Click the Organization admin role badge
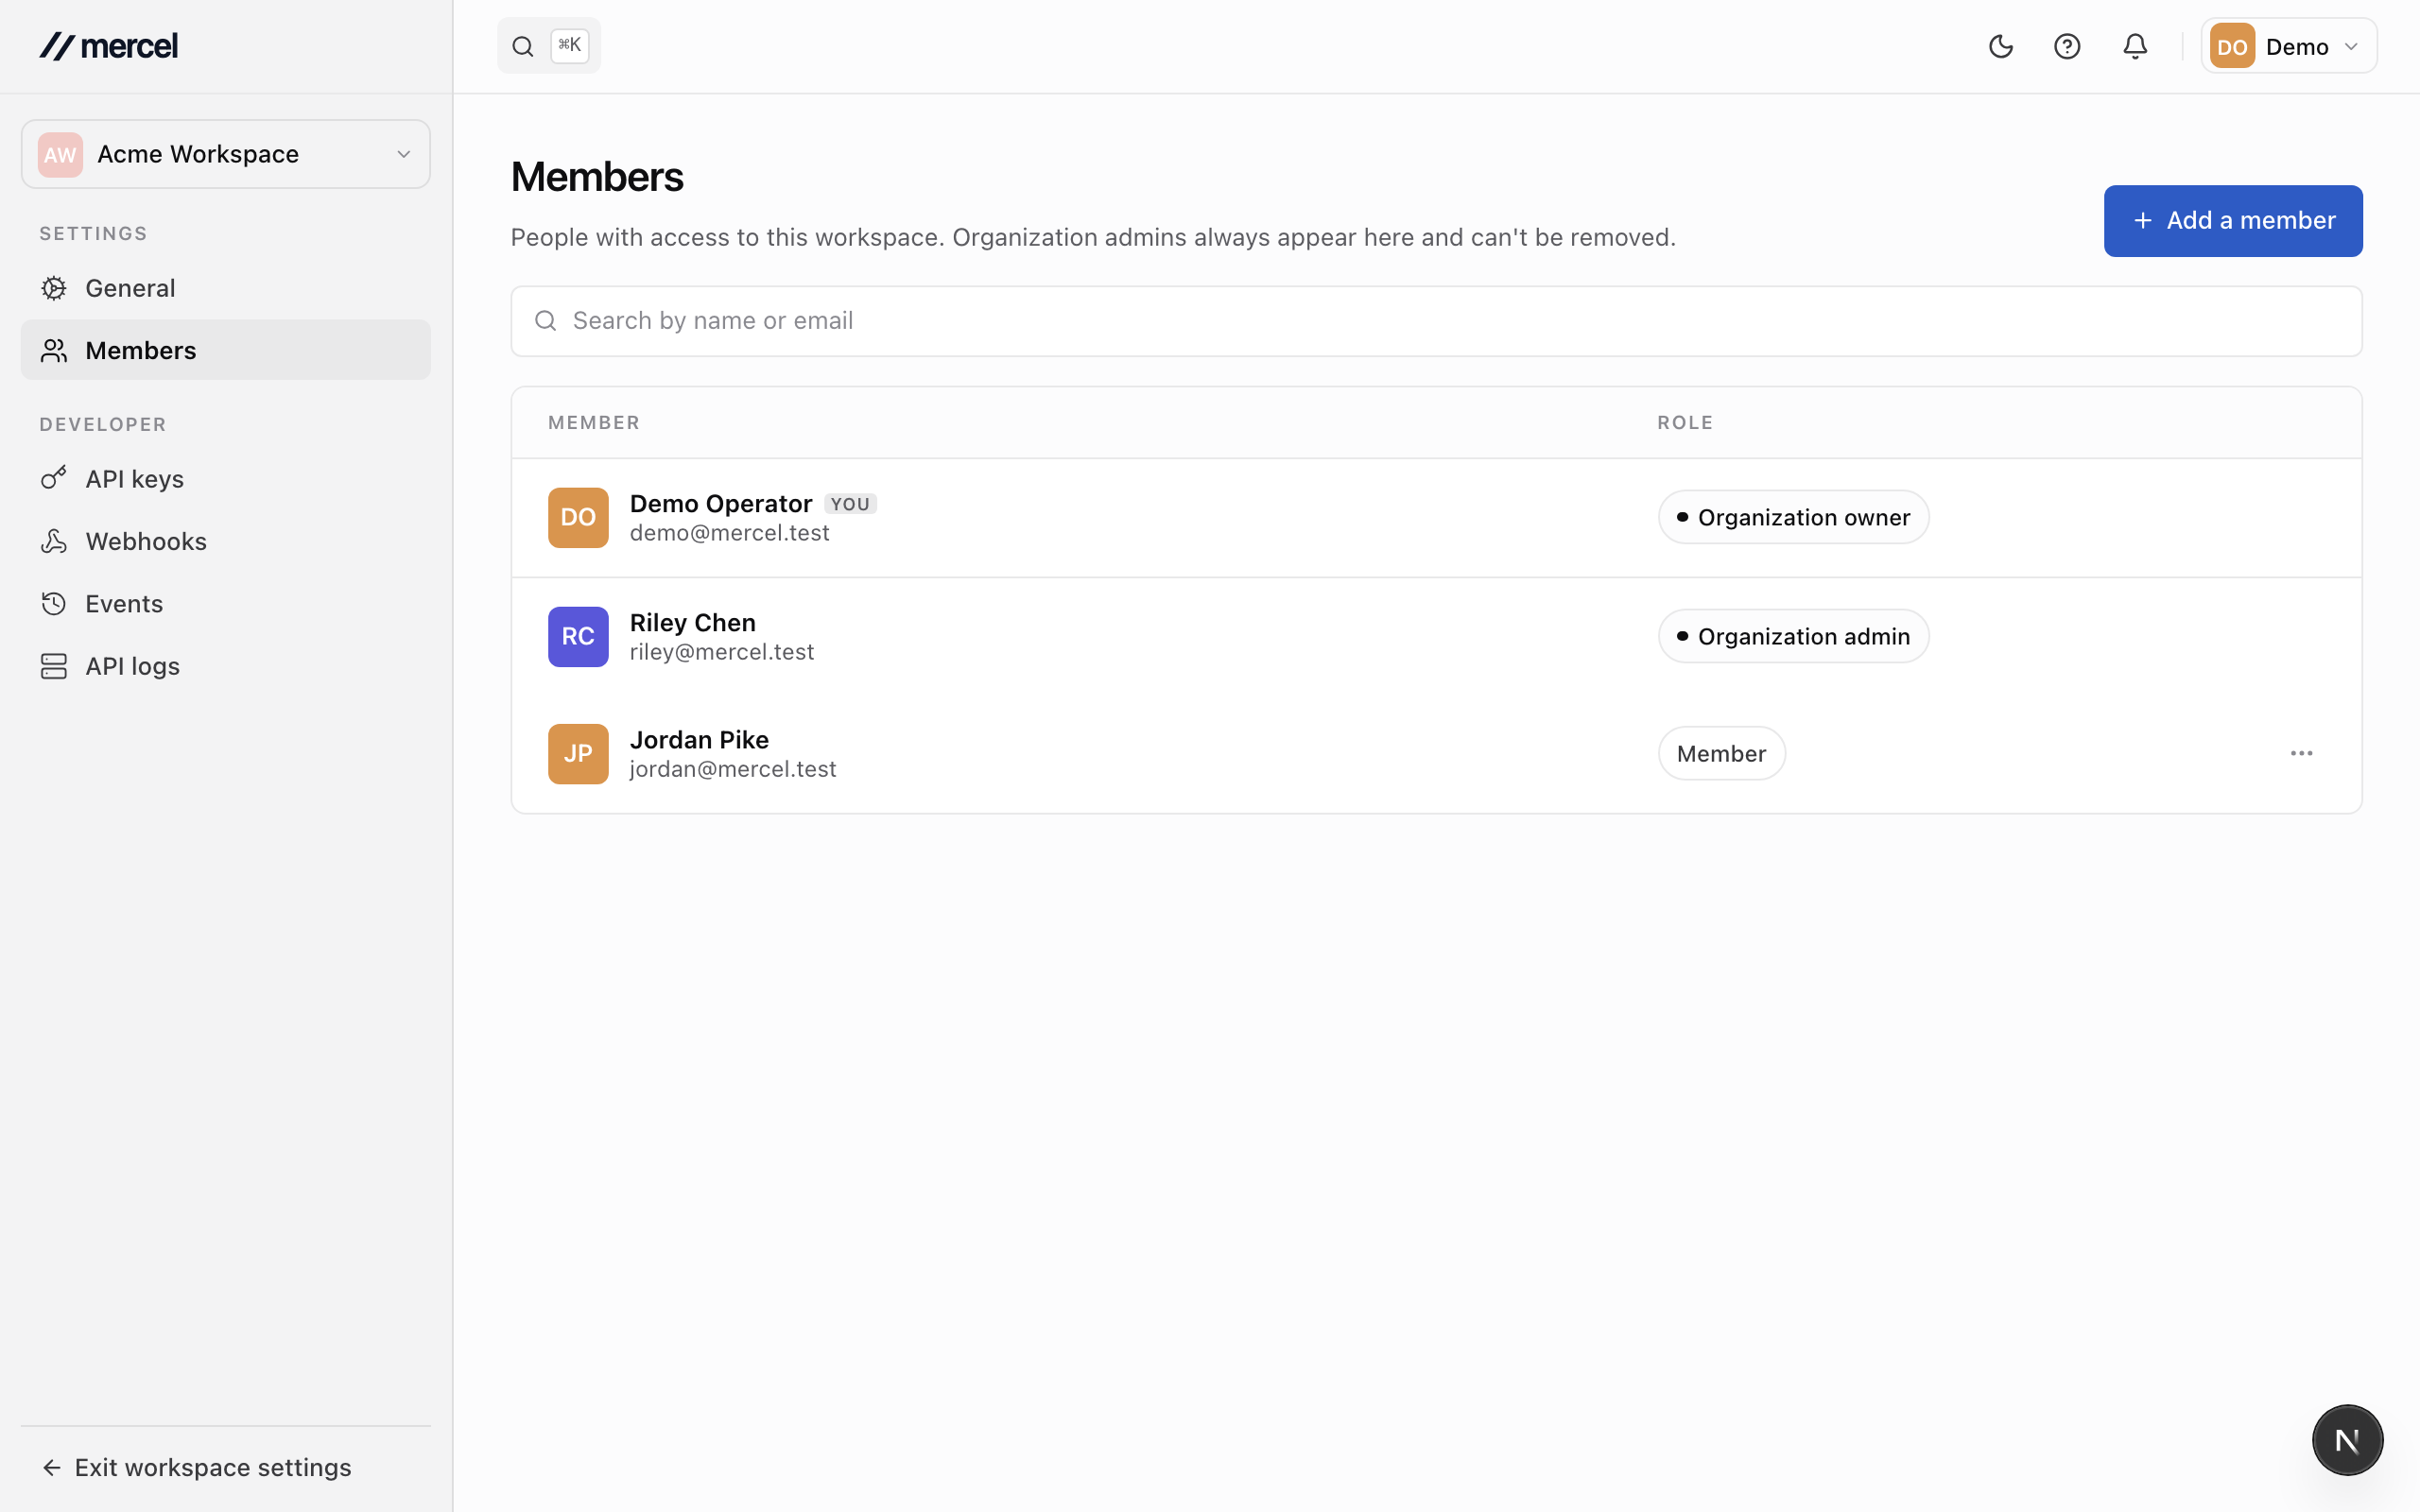2420x1512 pixels. 1793,636
